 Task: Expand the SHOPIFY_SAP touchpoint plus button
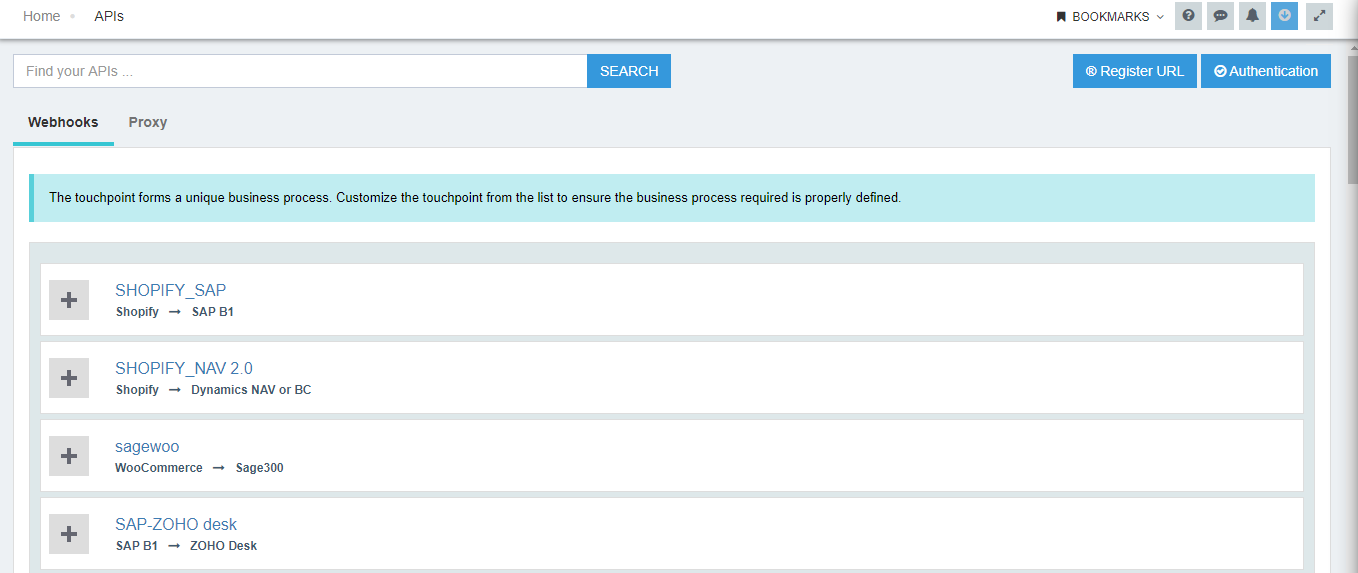coord(69,300)
